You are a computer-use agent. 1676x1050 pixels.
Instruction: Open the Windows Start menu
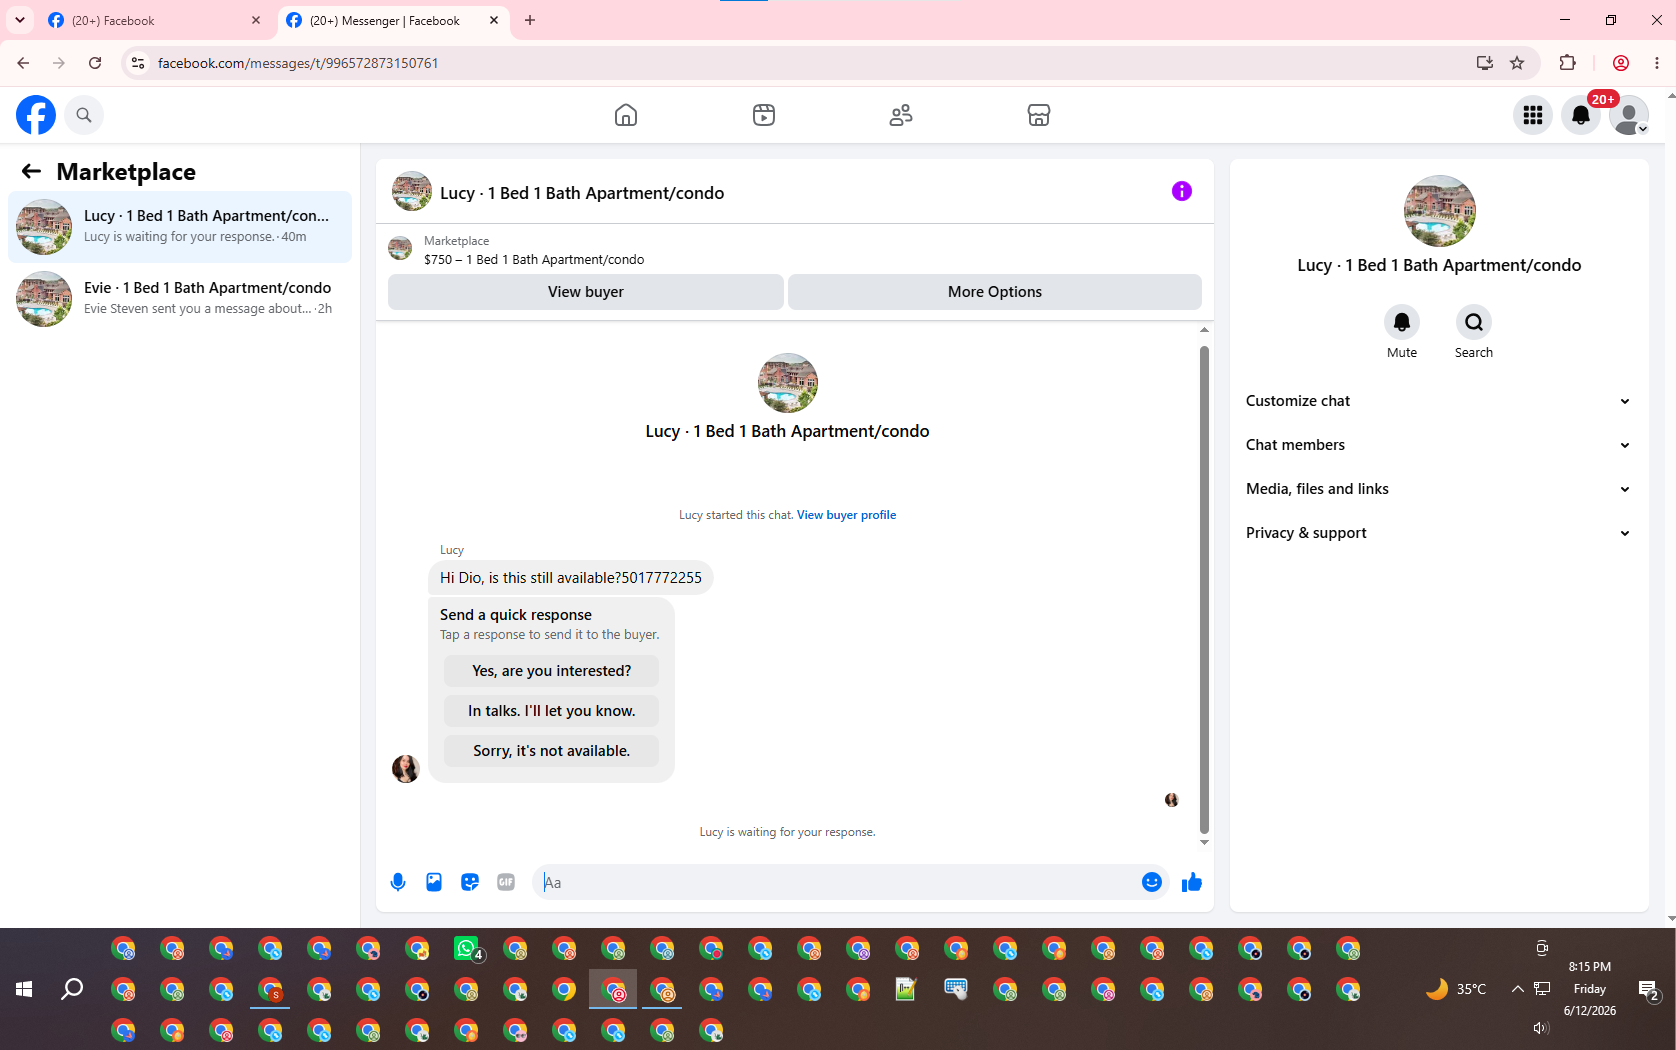pyautogui.click(x=24, y=989)
